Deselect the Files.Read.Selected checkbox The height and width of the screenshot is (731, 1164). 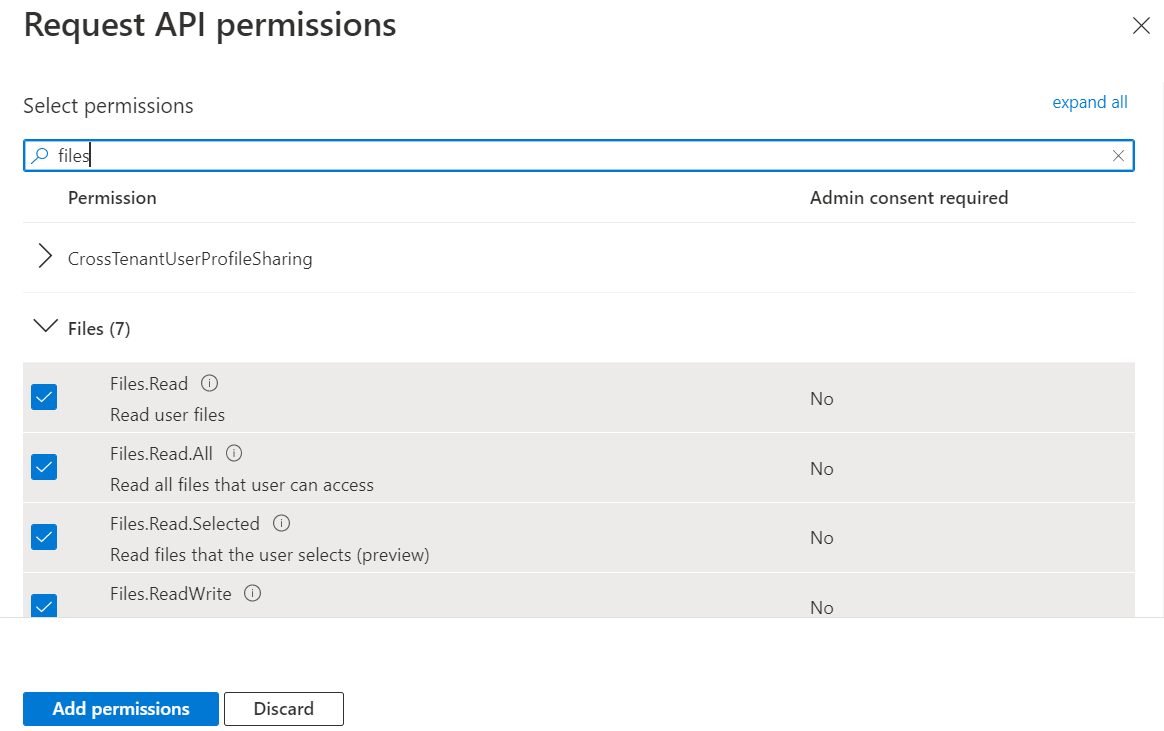pyautogui.click(x=44, y=537)
